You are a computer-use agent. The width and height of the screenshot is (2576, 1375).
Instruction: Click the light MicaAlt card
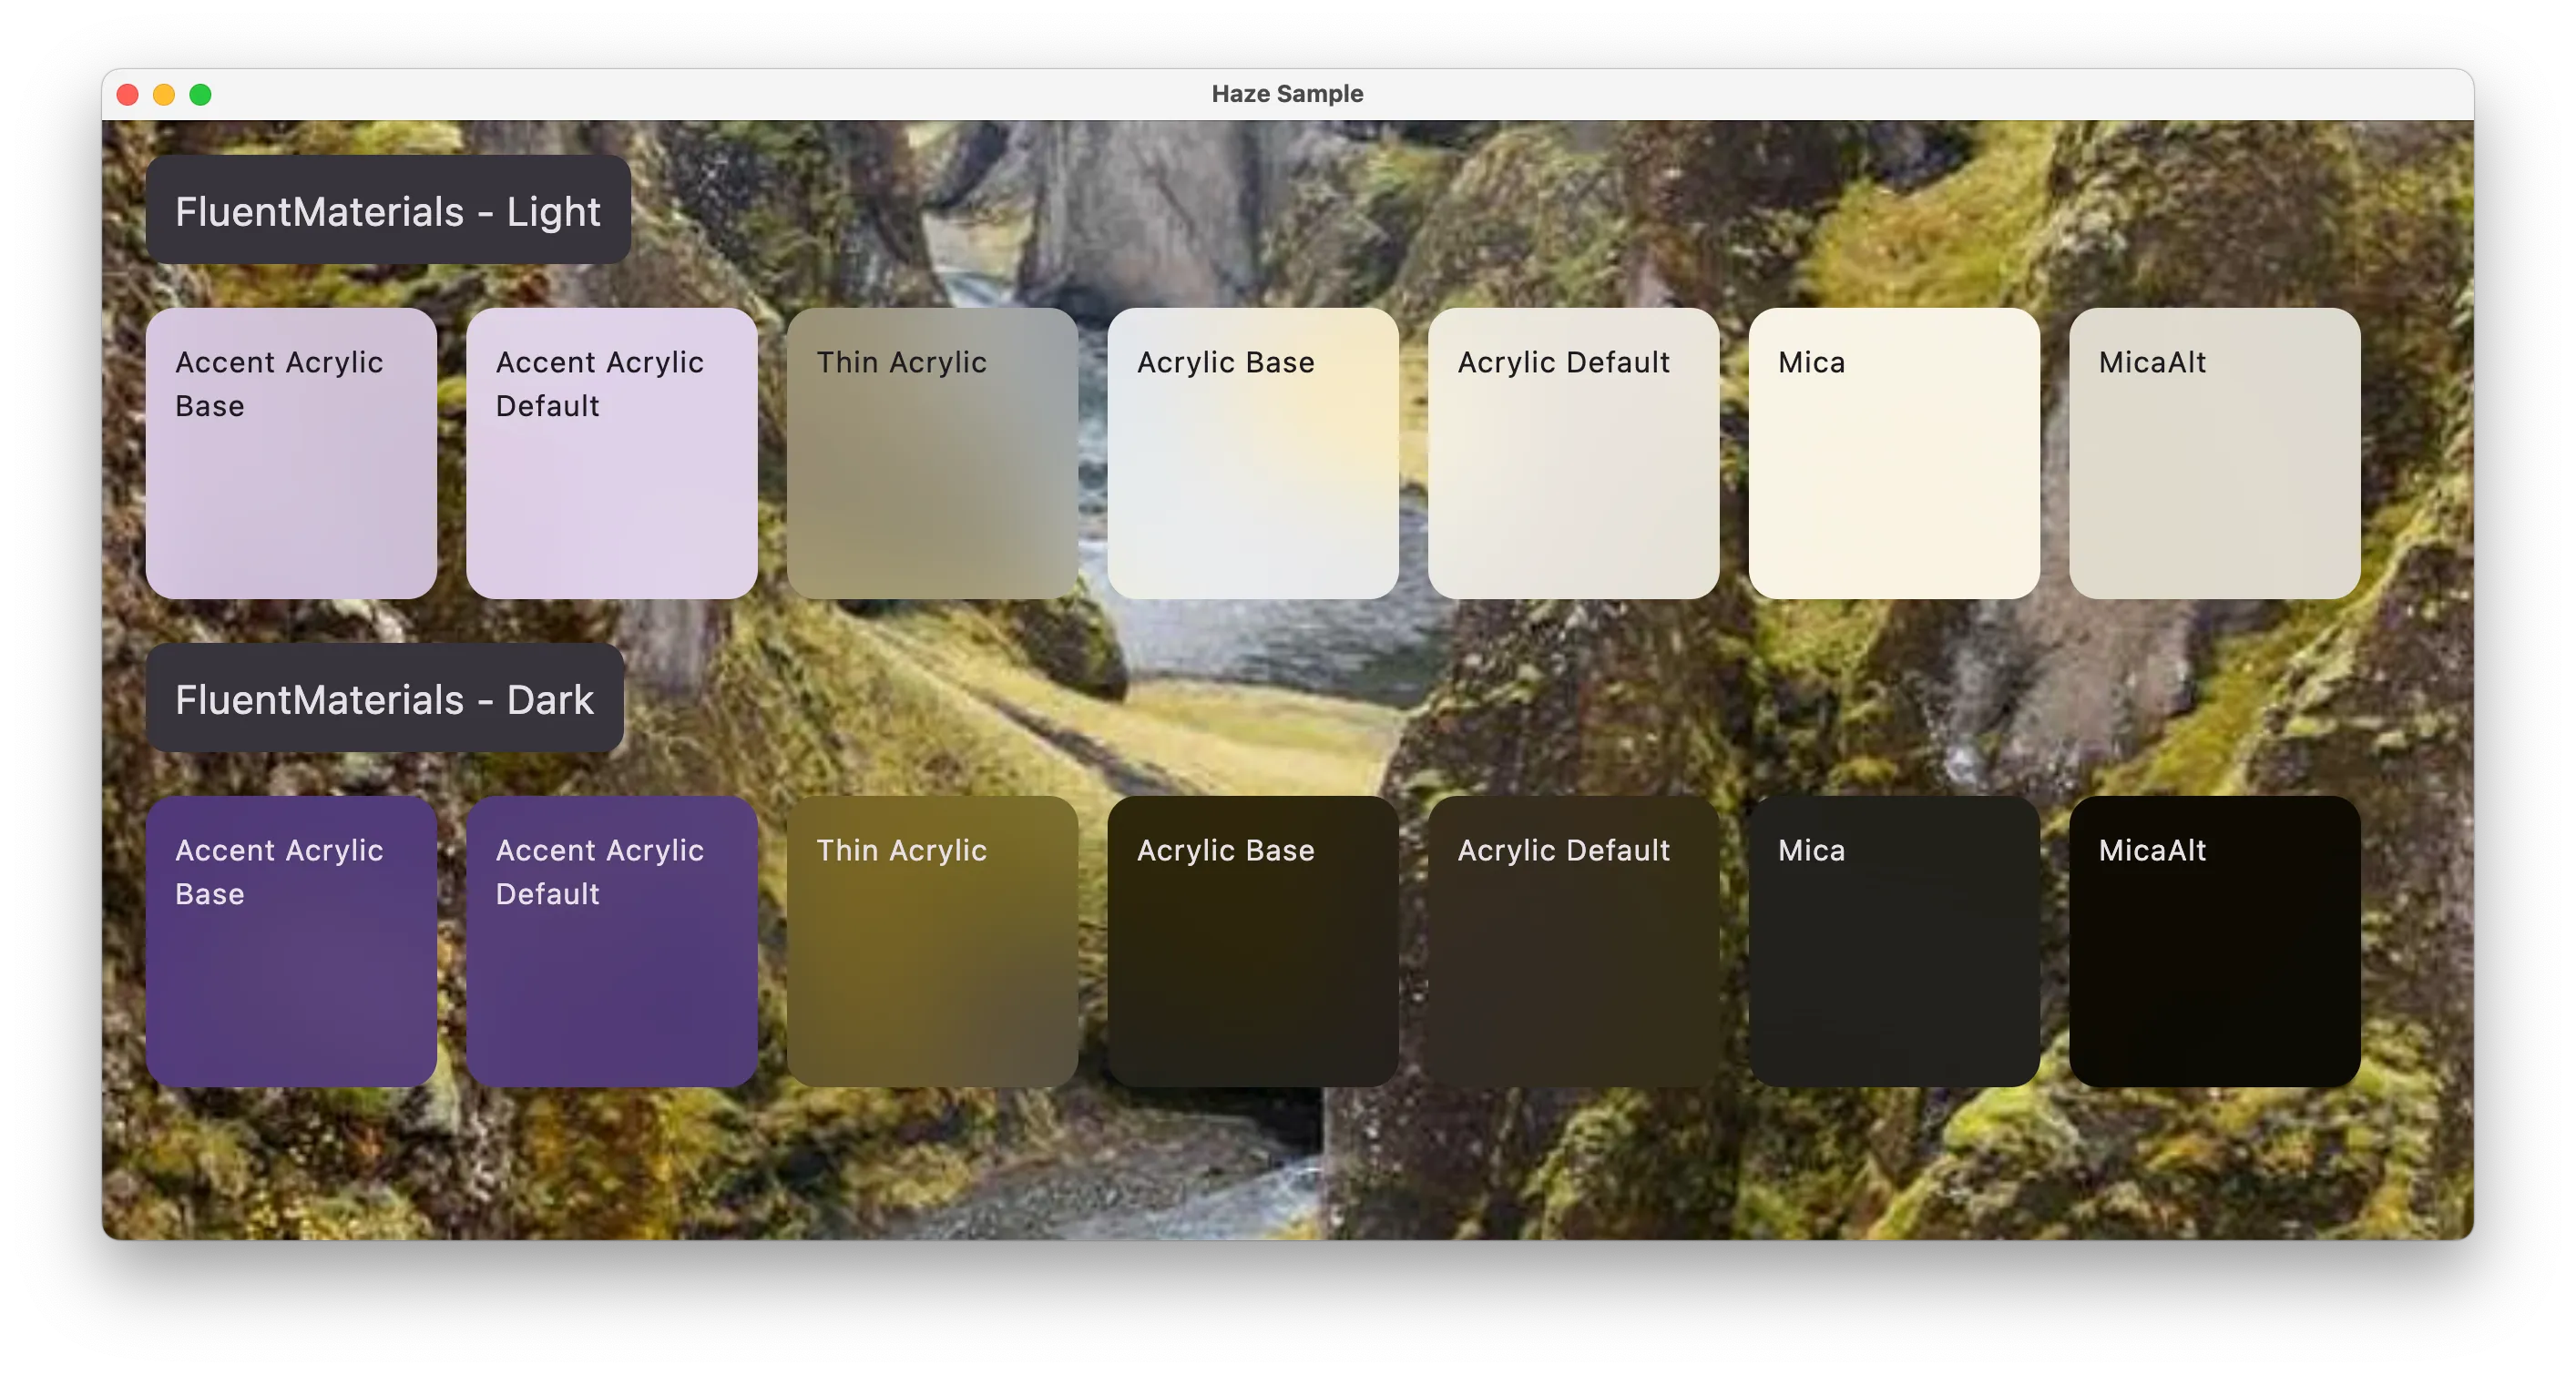coord(2214,453)
